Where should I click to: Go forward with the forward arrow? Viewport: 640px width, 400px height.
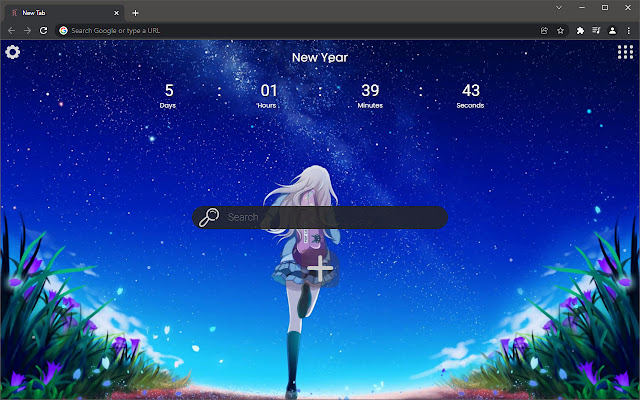[x=27, y=31]
